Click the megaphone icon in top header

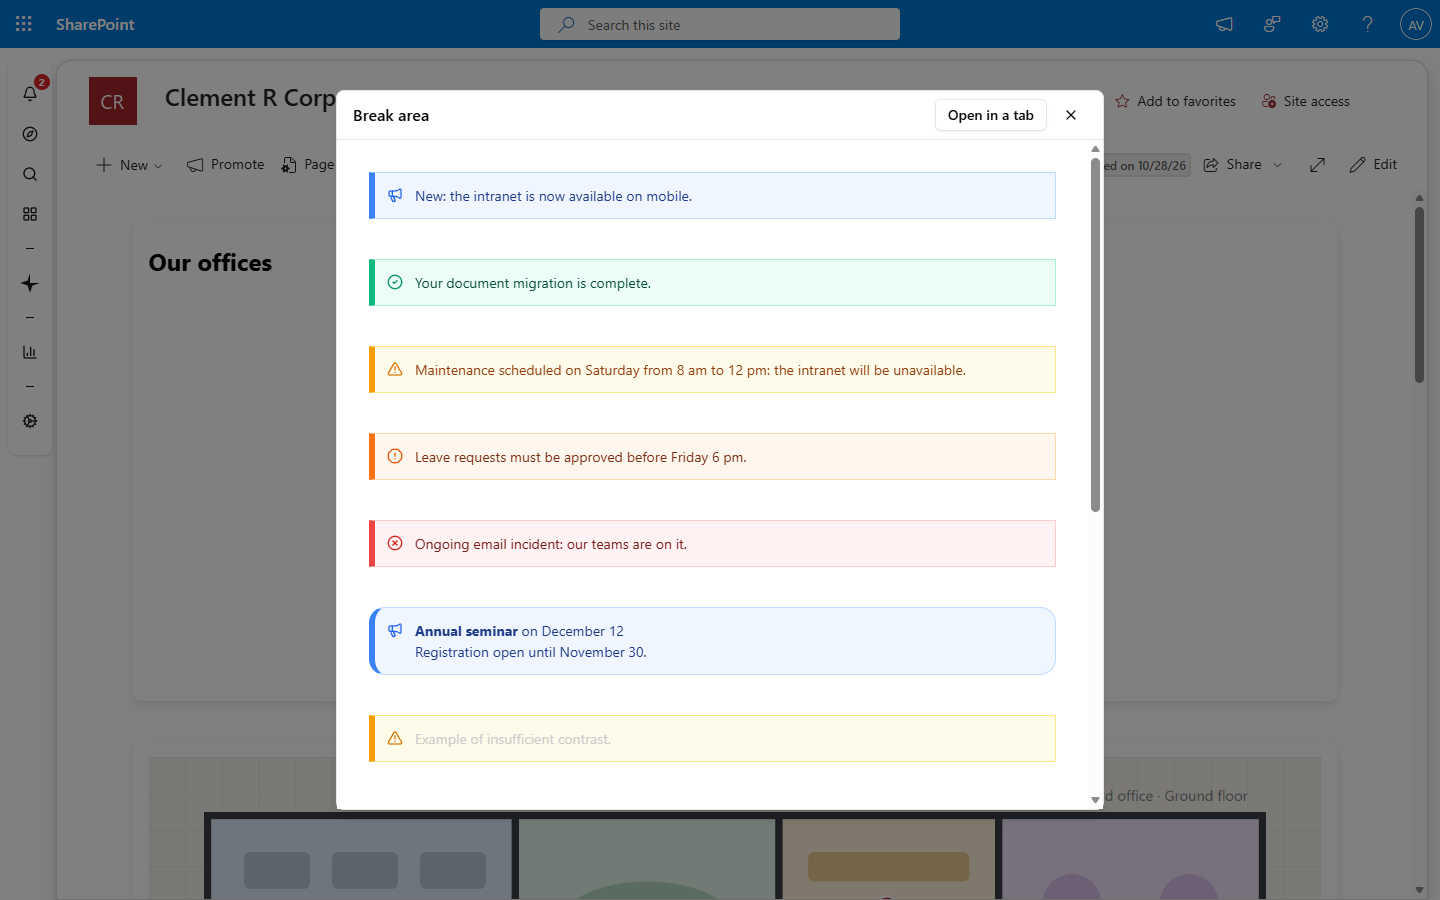pos(1224,24)
